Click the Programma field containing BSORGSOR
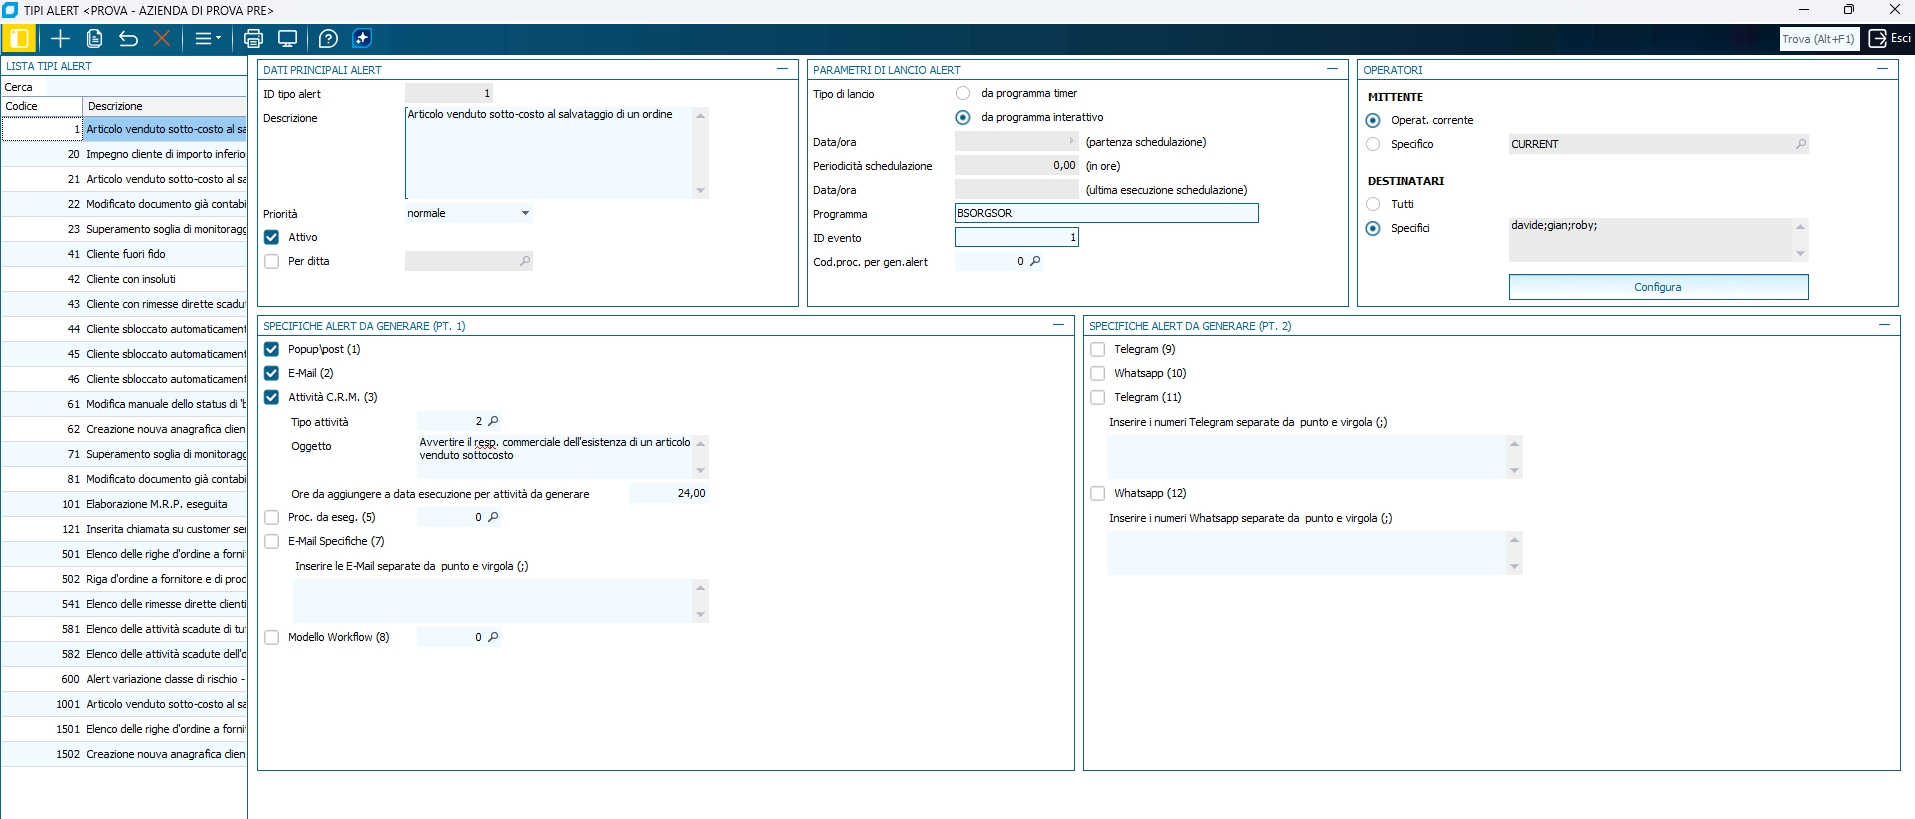This screenshot has width=1915, height=819. coord(1106,213)
